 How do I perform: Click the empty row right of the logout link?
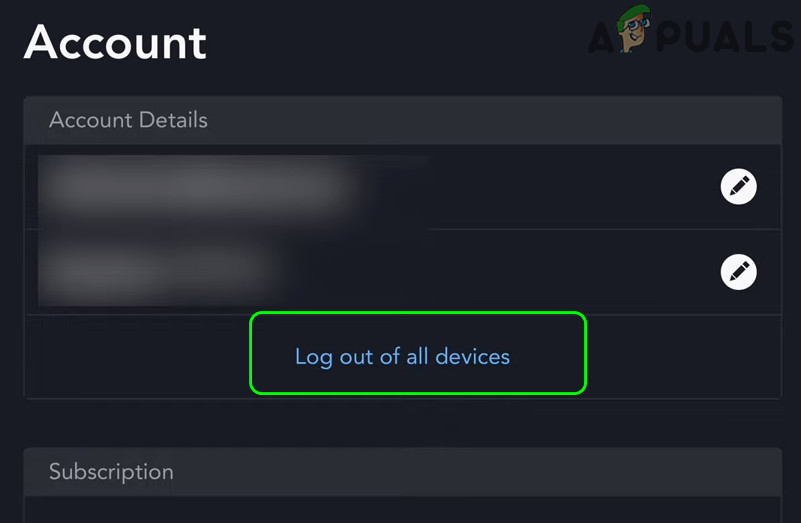point(680,357)
